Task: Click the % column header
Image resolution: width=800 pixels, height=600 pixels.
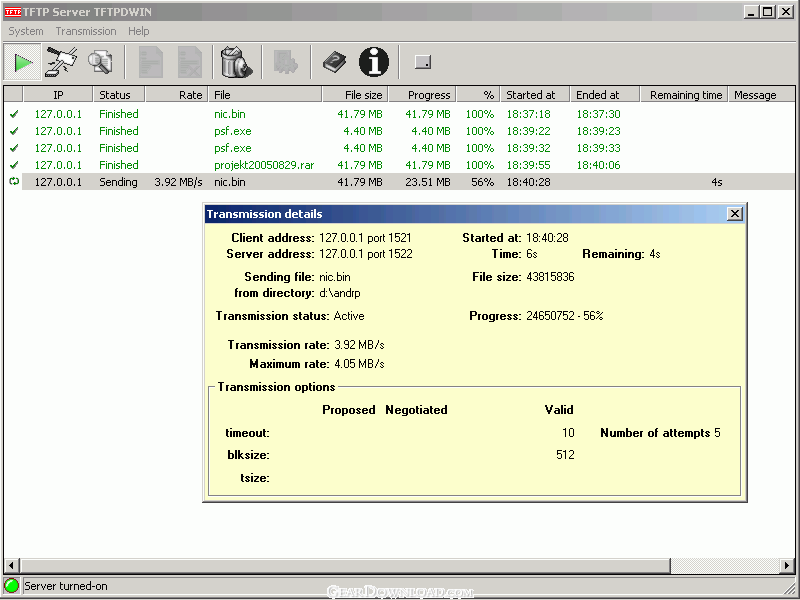Action: [x=478, y=94]
